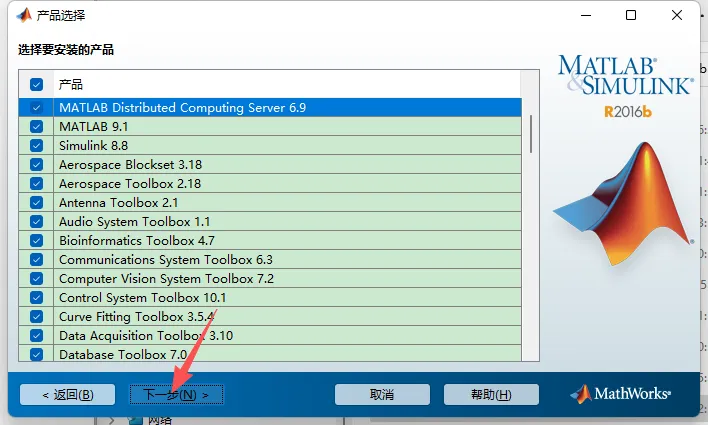The width and height of the screenshot is (708, 425).
Task: Select the Simulink 8.8 product row
Action: pyautogui.click(x=270, y=145)
